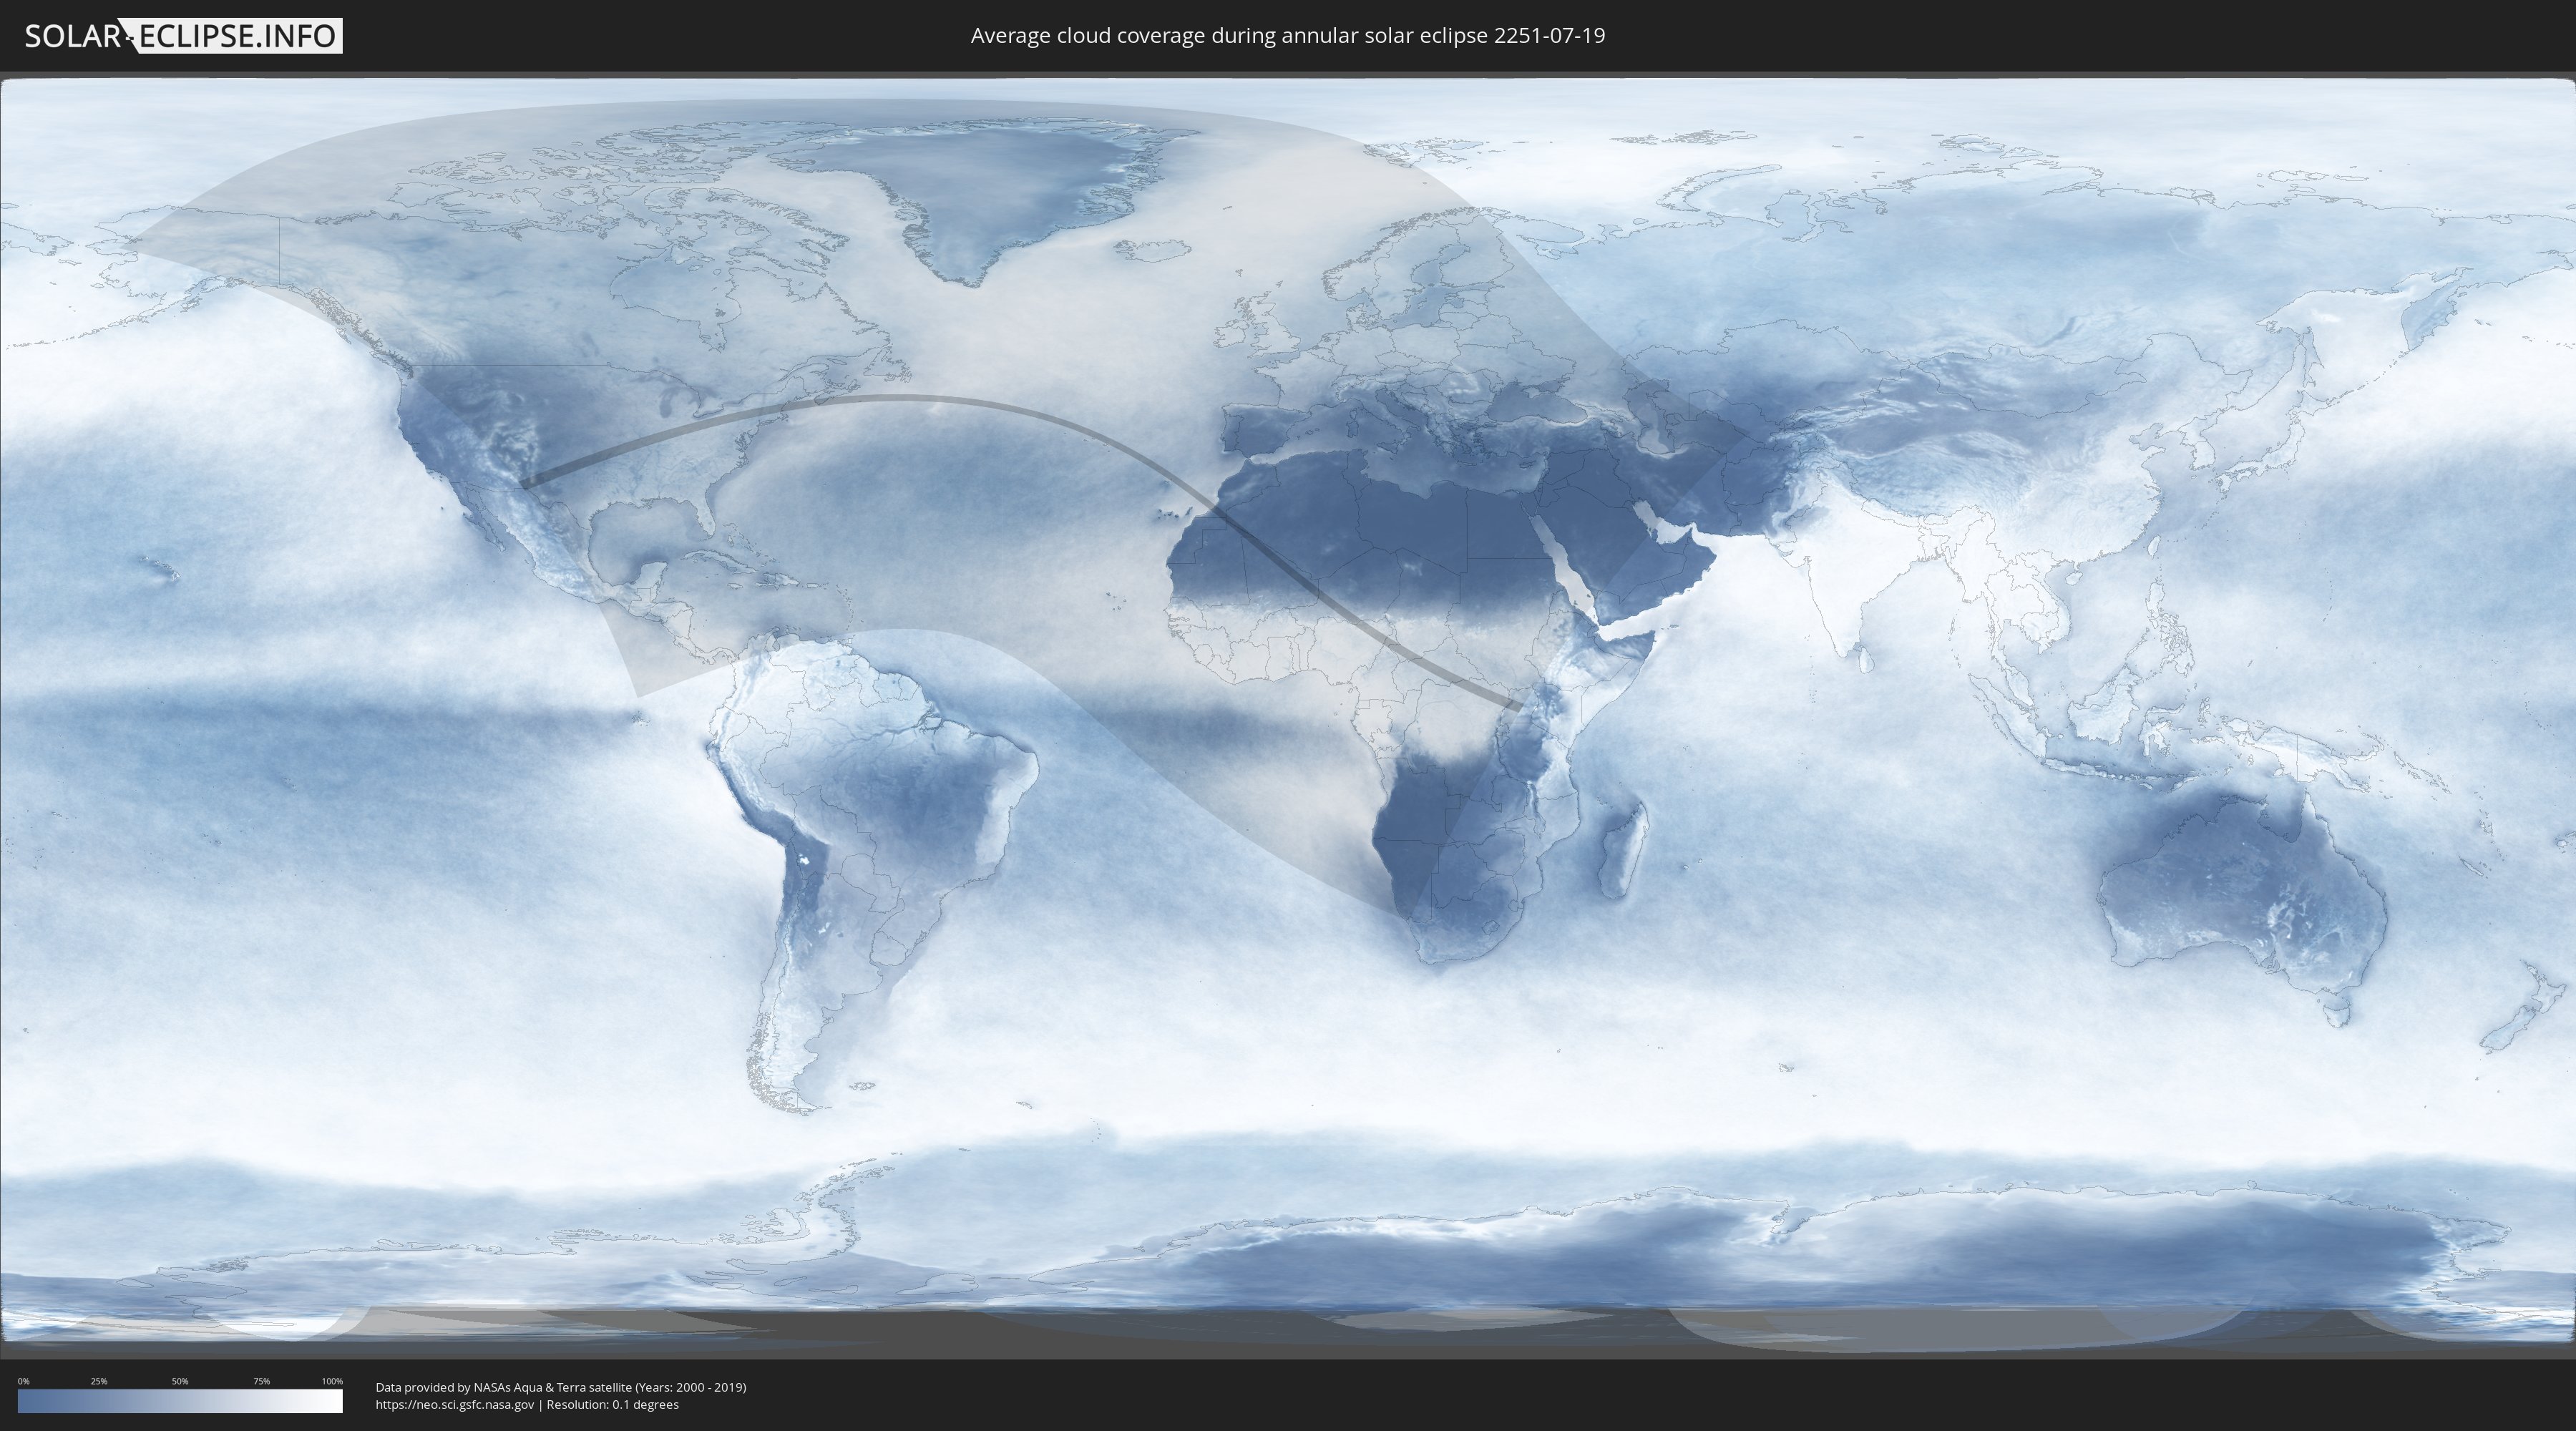Click the SOLAR-ECLIPSE.INFO logo
This screenshot has width=2576, height=1431.
pyautogui.click(x=183, y=36)
